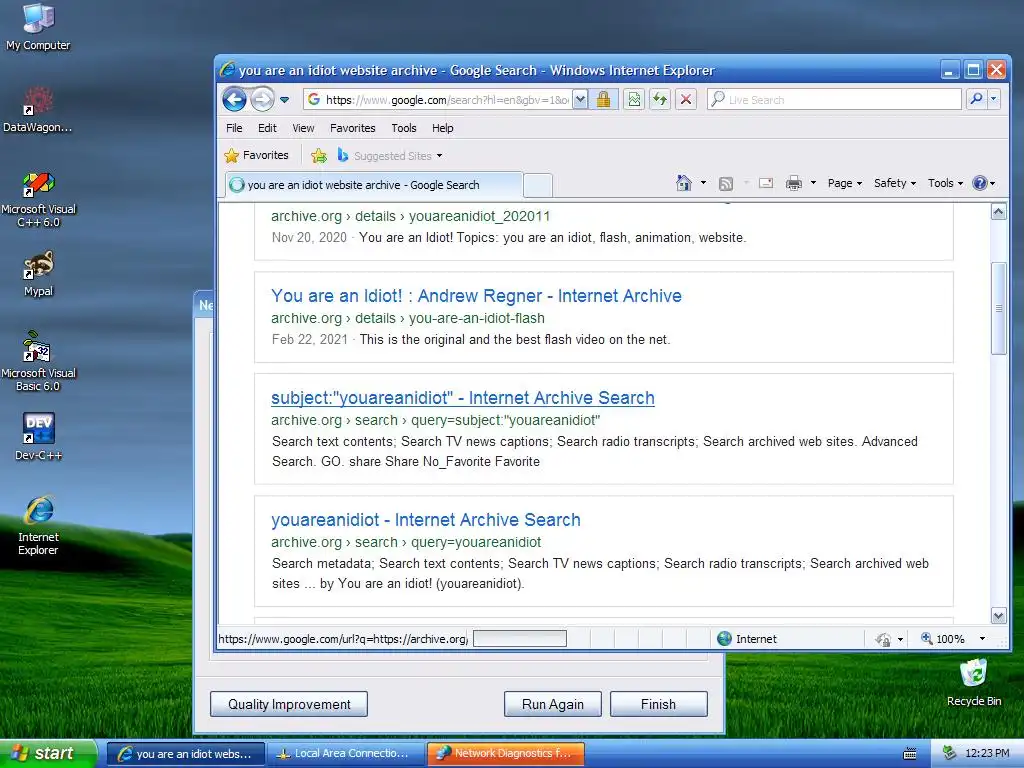The height and width of the screenshot is (768, 1024).
Task: Click the address bar URL field
Action: 438,99
